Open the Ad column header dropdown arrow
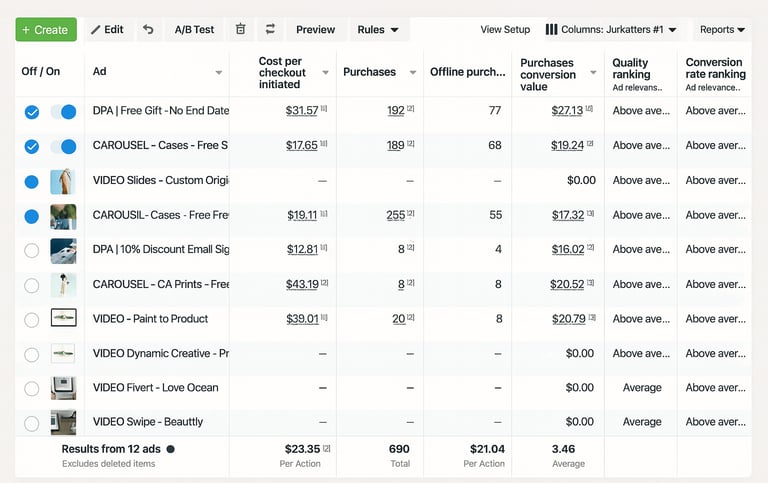 click(x=218, y=72)
